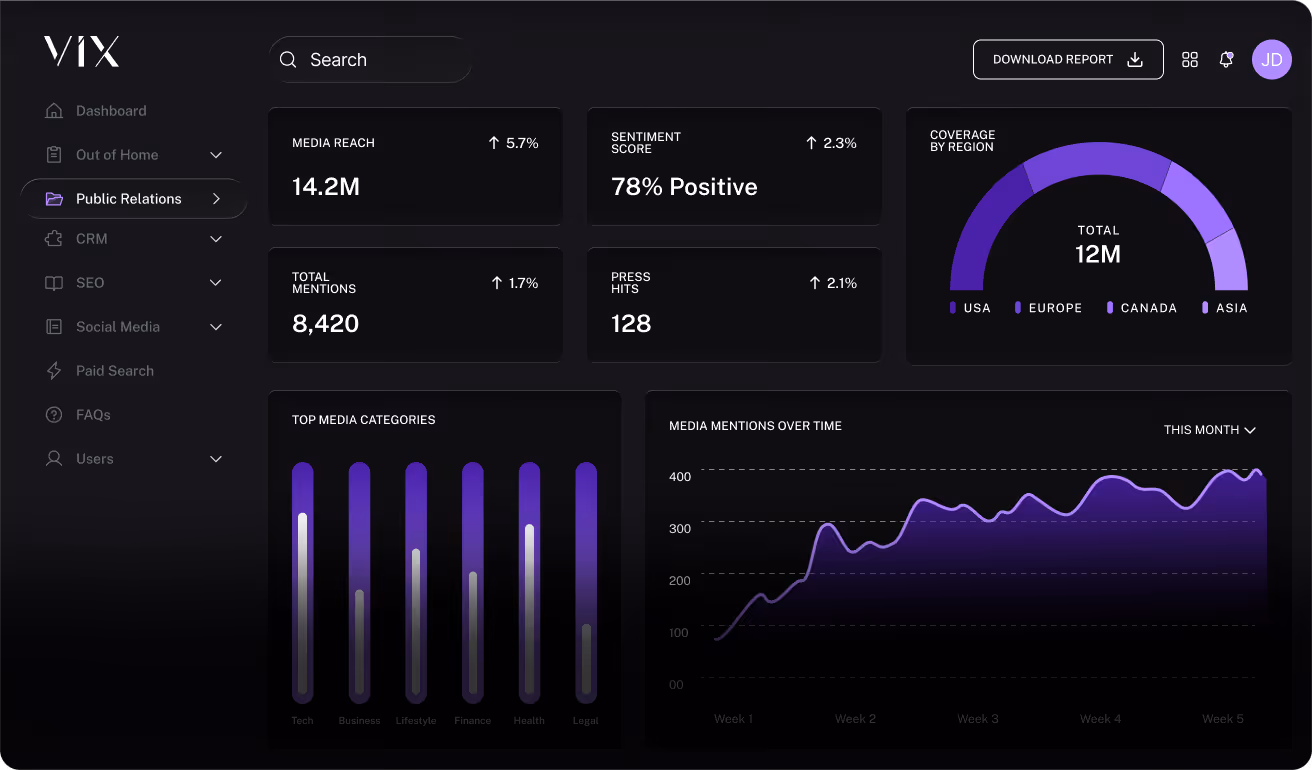
Task: Click the Download Report button
Action: [1068, 60]
